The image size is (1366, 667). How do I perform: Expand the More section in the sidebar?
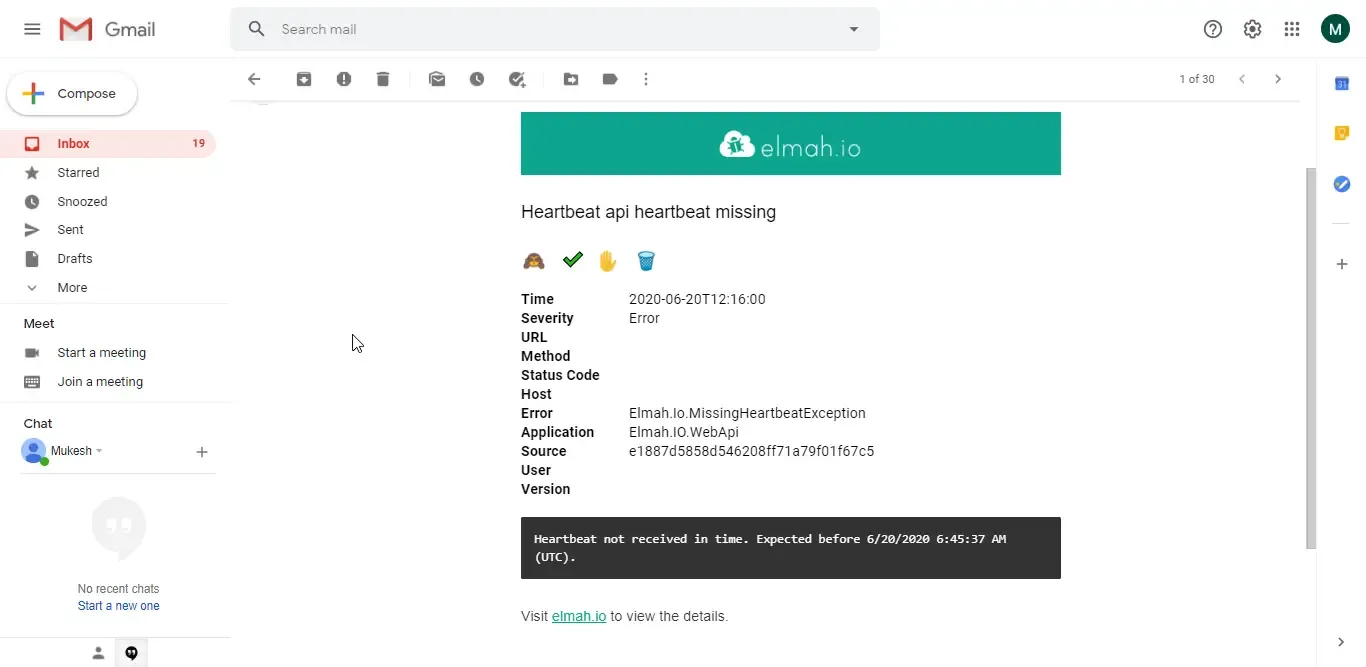[70, 287]
